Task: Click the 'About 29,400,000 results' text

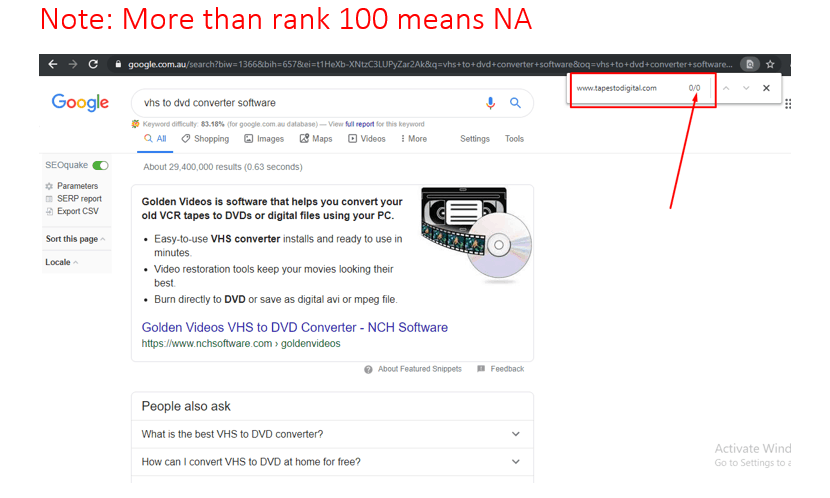Action: [223, 167]
